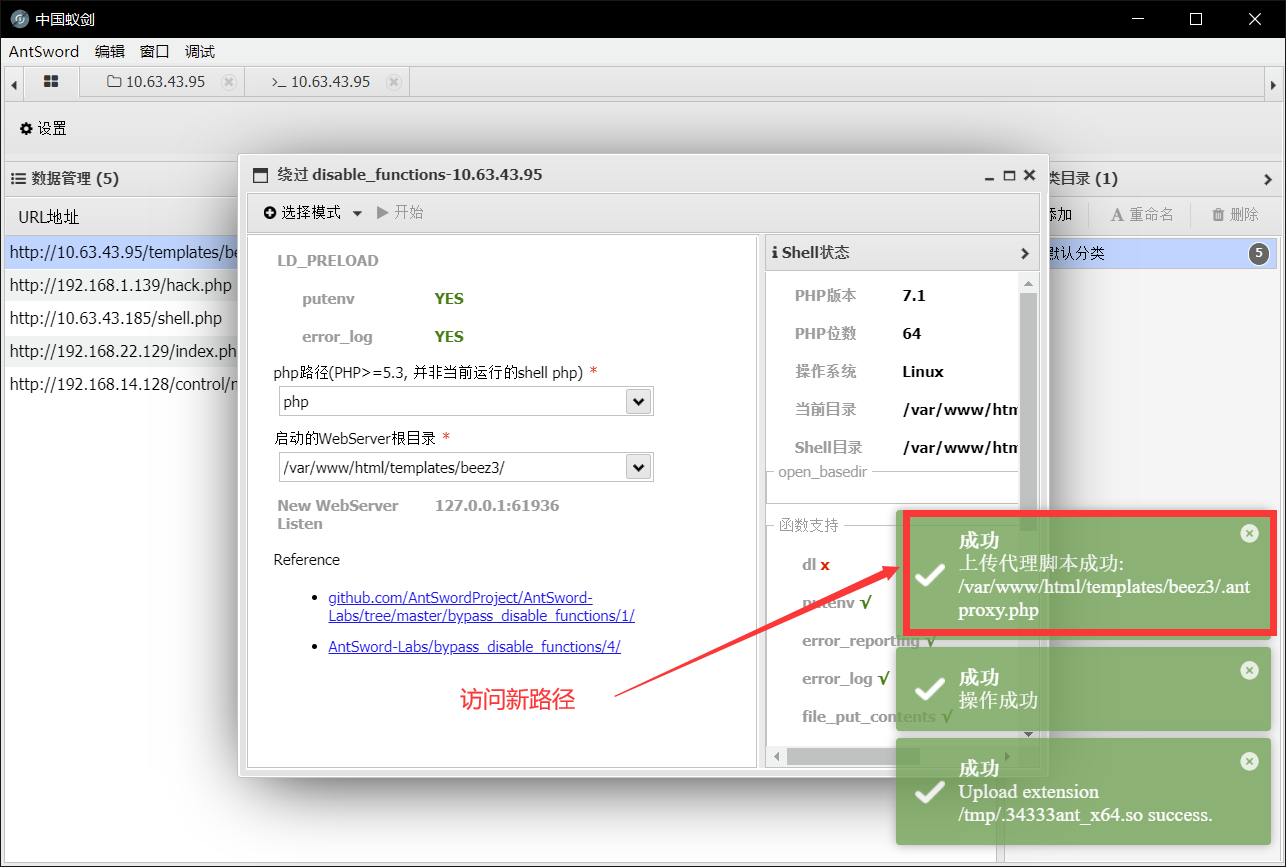This screenshot has height=867, width=1286.
Task: Close the folder 10.63.43.95 tab
Action: click(x=228, y=82)
